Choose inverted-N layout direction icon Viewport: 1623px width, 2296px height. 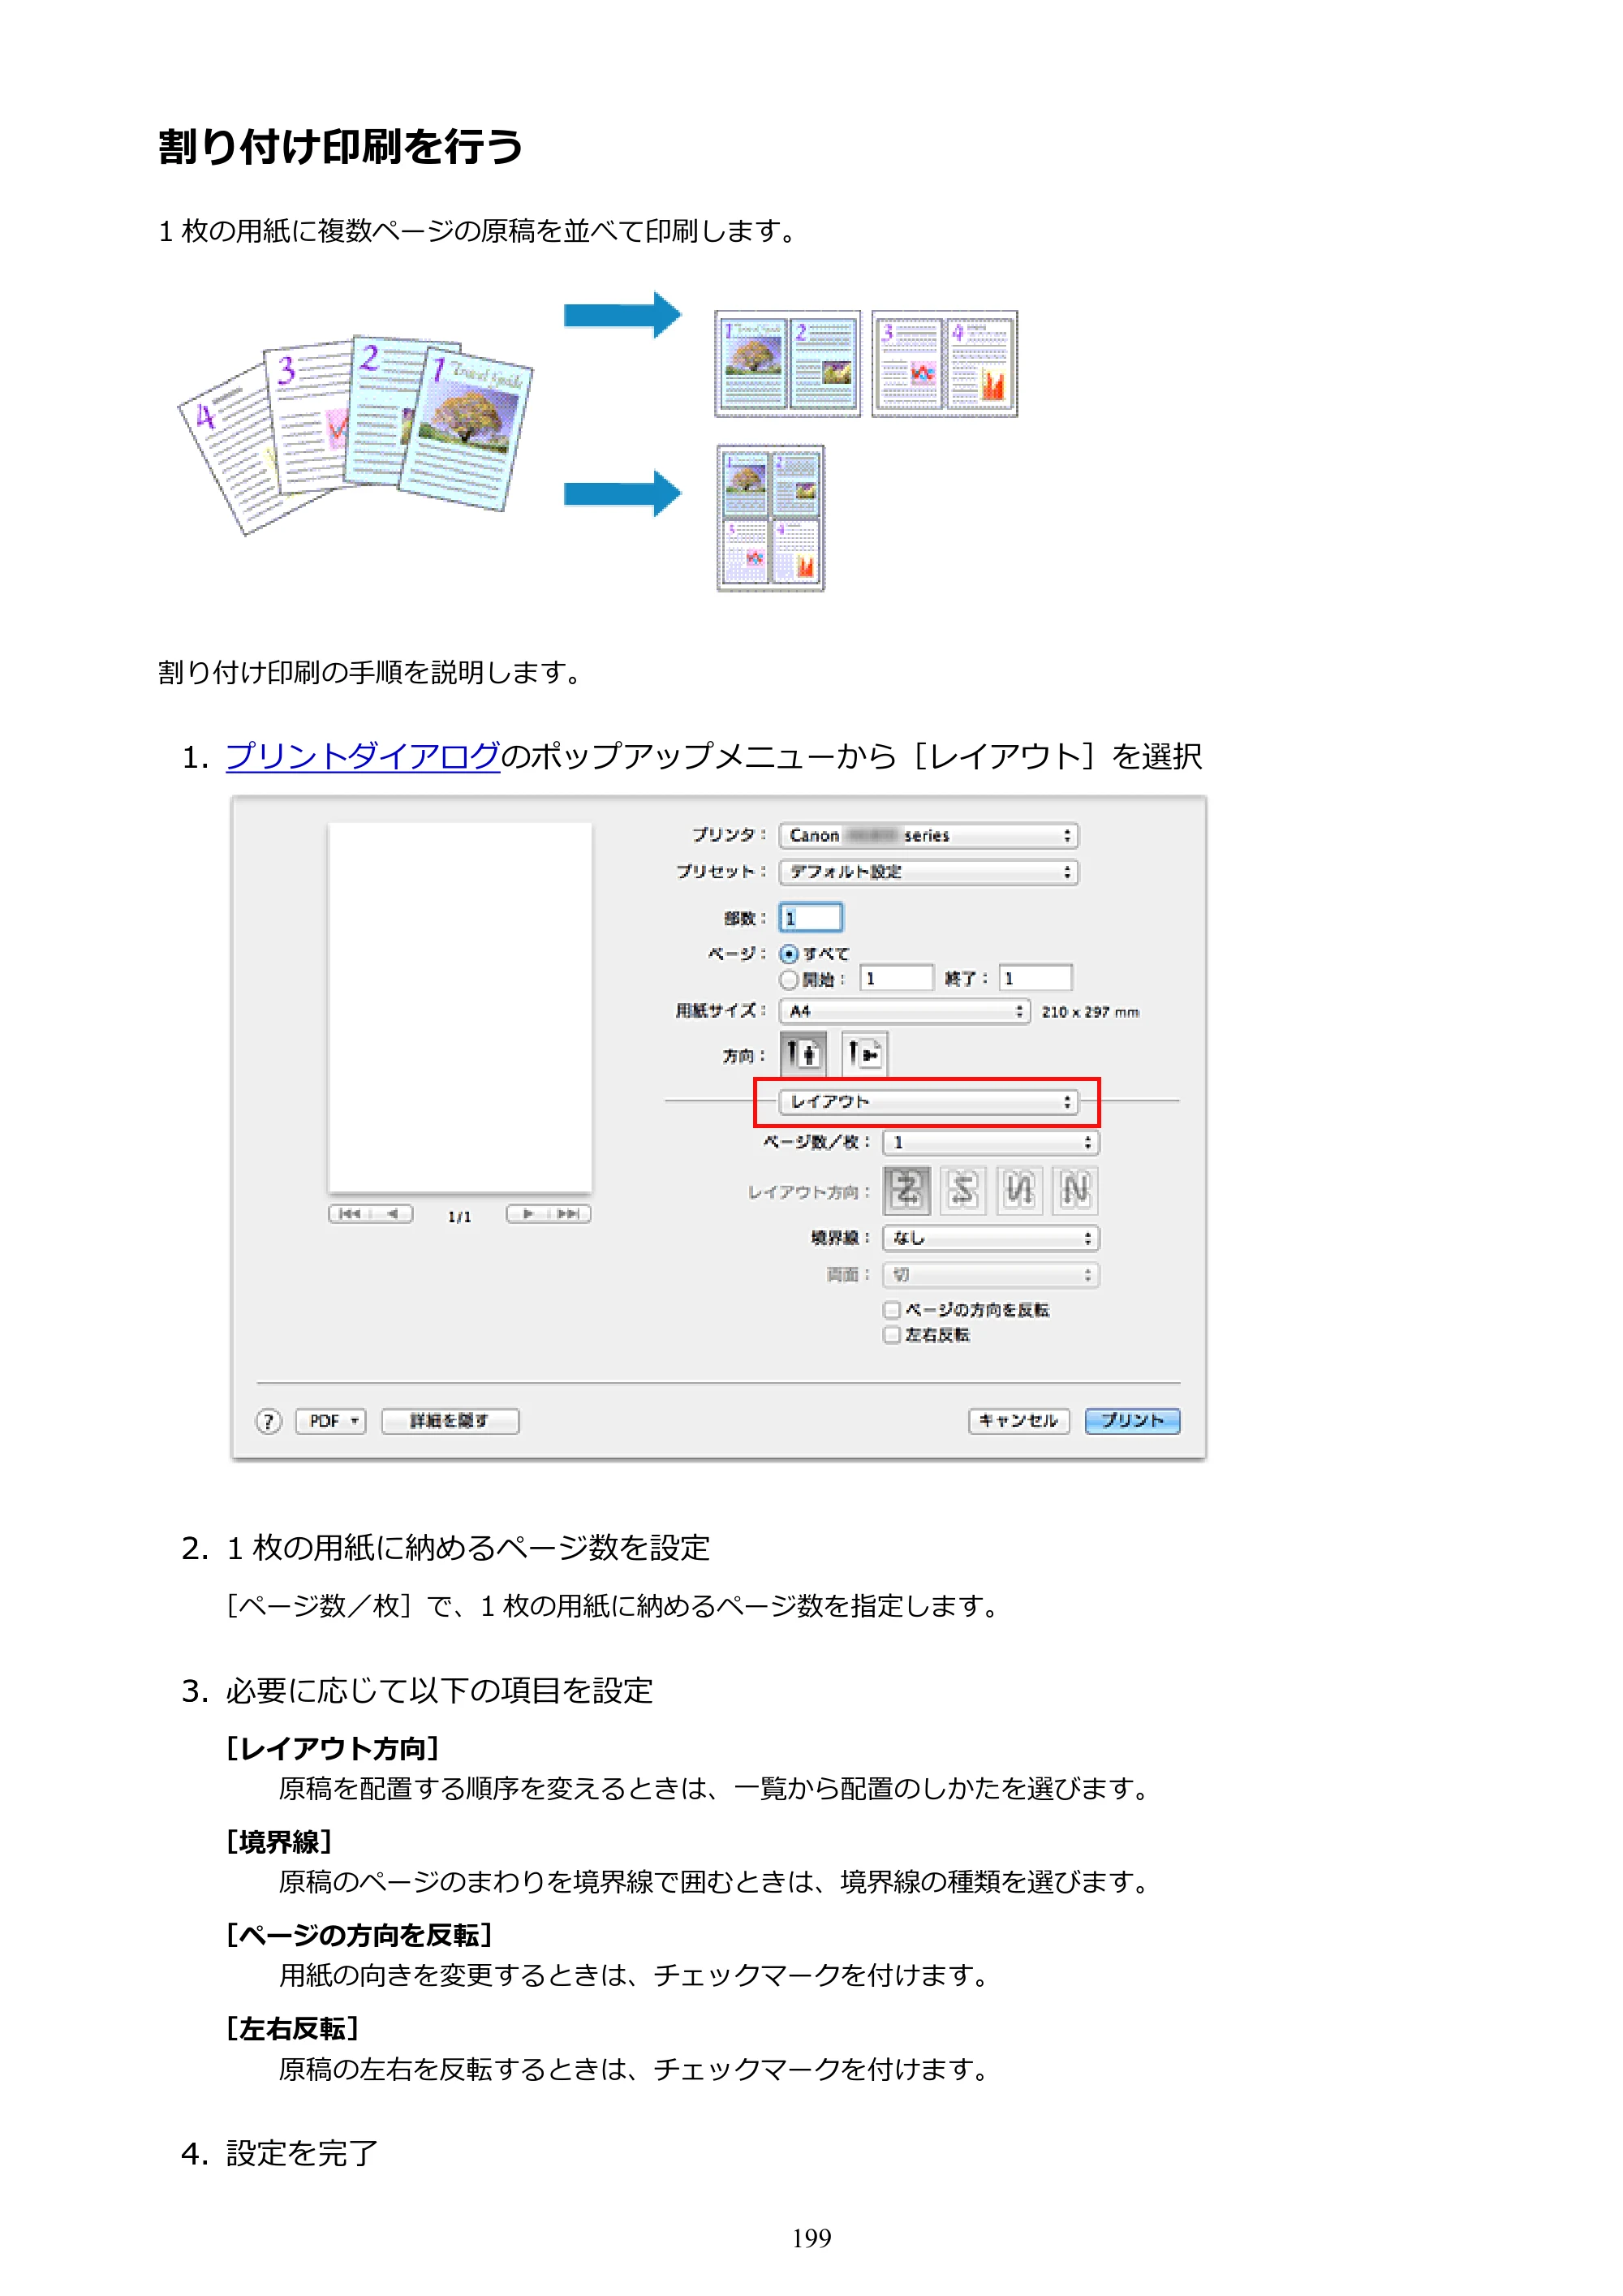[1019, 1190]
